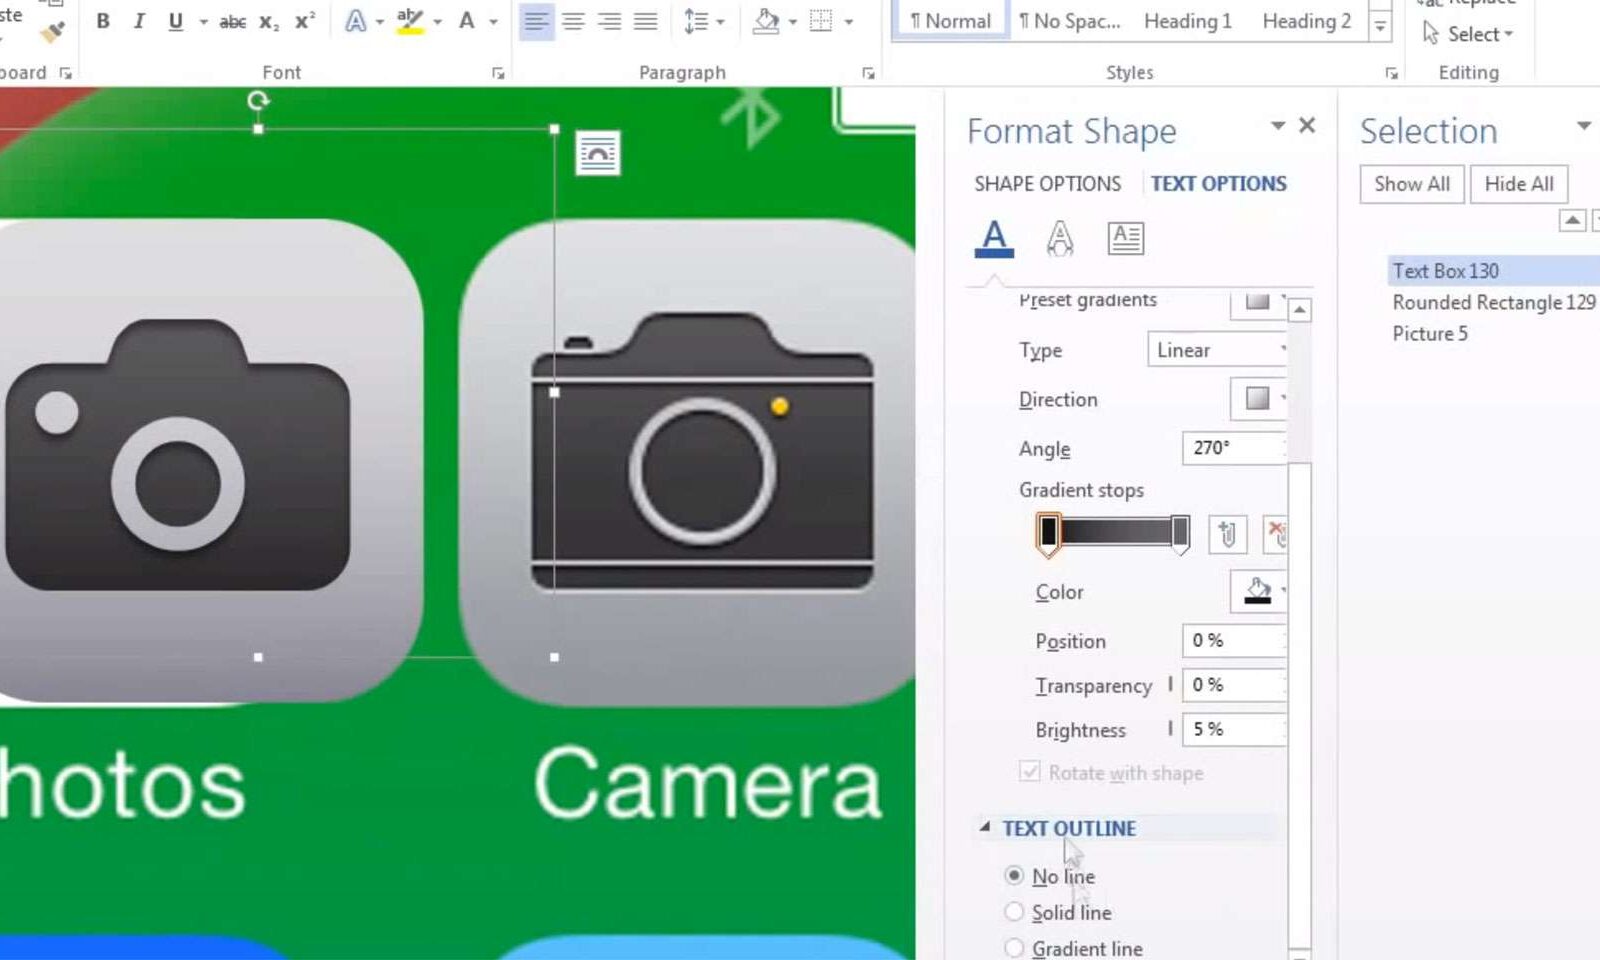
Task: Apply the No Spacing style
Action: click(x=1069, y=21)
